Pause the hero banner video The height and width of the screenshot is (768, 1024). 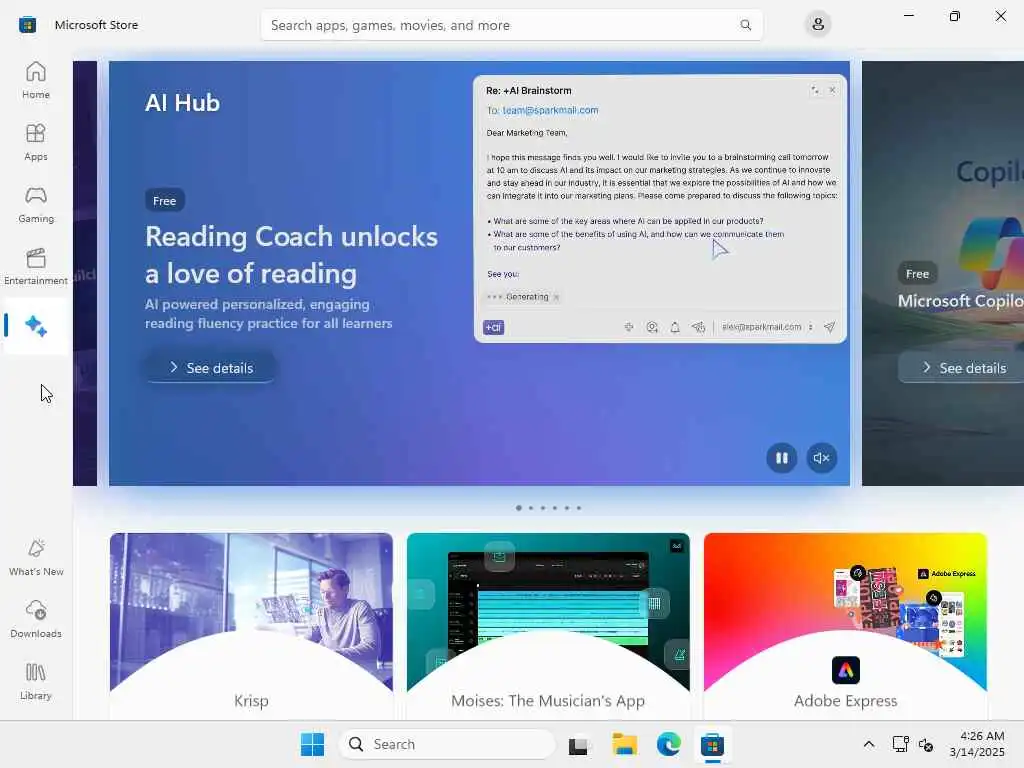(x=781, y=458)
